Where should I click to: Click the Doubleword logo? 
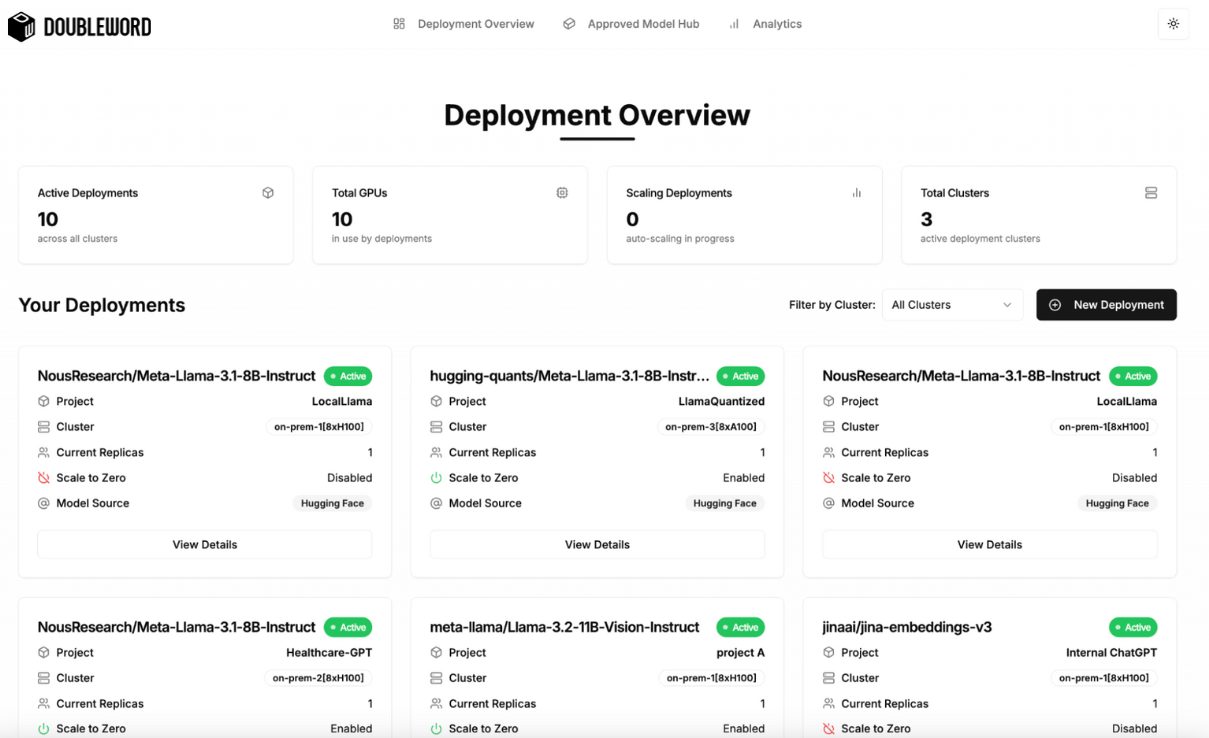click(x=80, y=25)
